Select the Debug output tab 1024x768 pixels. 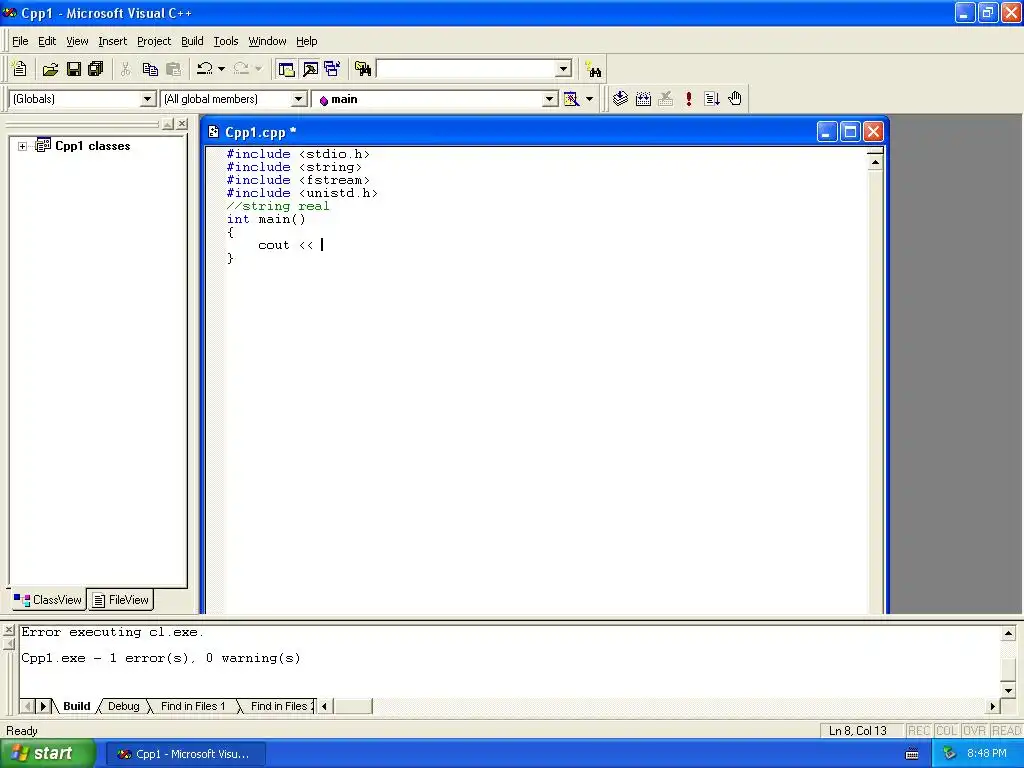point(123,706)
